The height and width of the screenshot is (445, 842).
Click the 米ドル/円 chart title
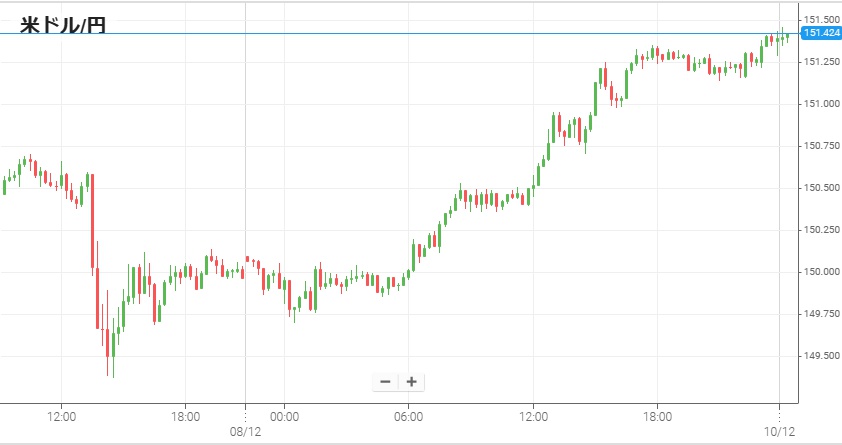63,25
